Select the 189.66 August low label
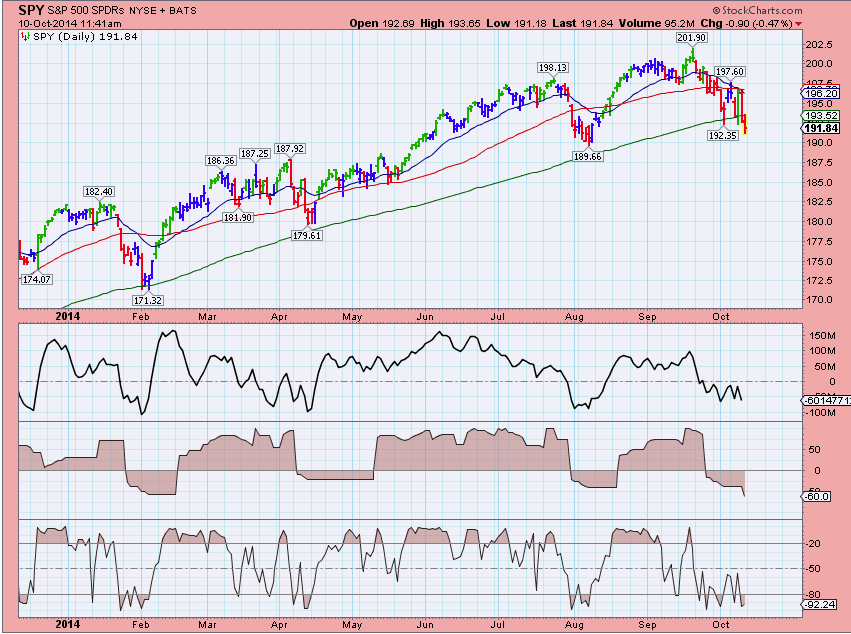Image resolution: width=851 pixels, height=634 pixels. (x=588, y=156)
